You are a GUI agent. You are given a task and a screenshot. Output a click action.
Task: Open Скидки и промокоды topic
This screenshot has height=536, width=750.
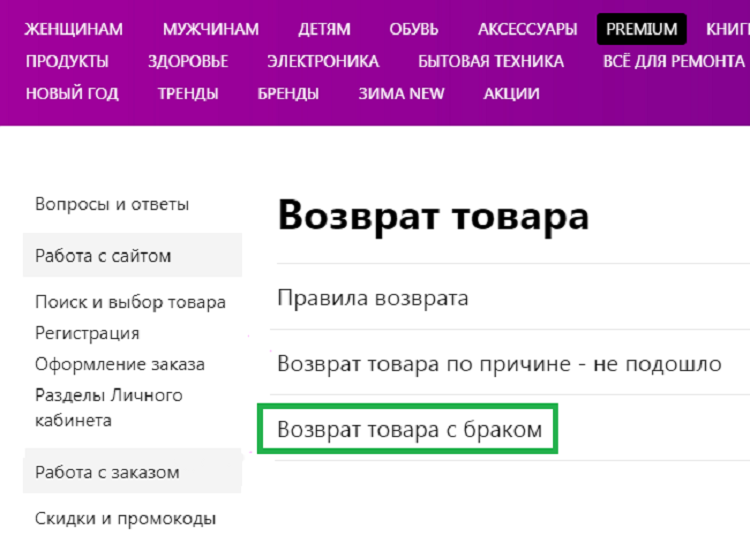pos(125,518)
